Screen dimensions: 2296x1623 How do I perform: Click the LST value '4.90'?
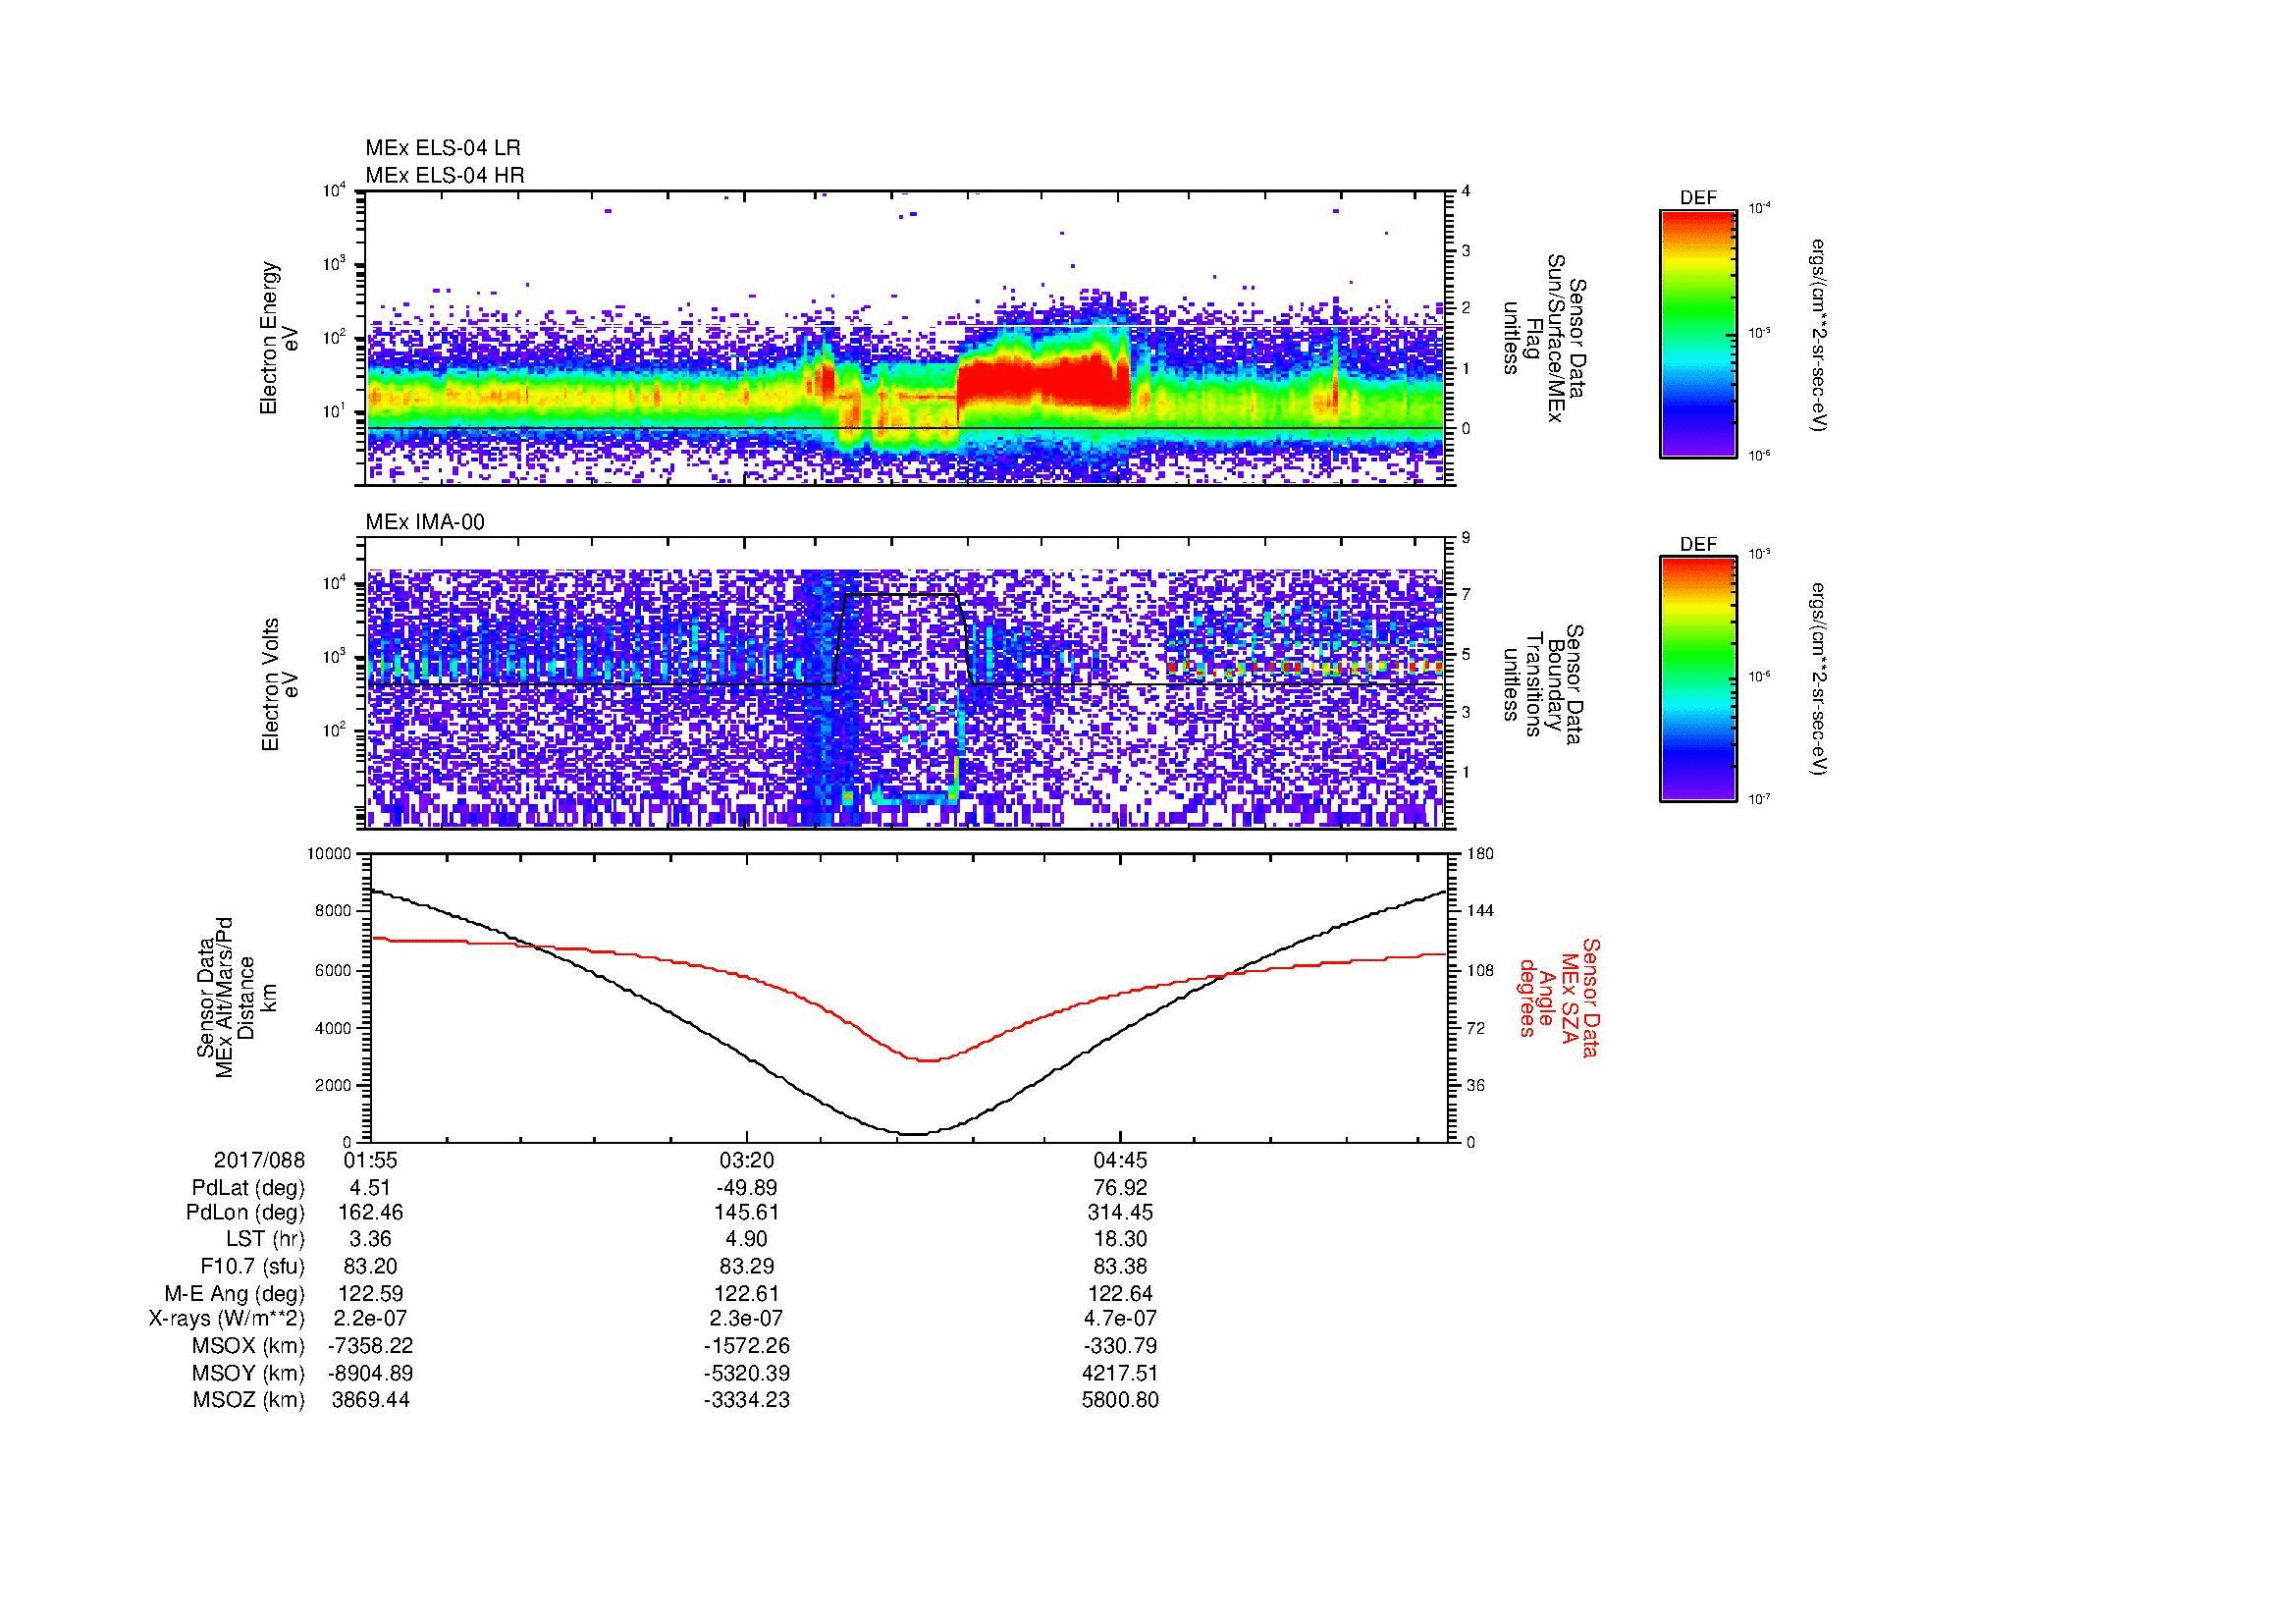pyautogui.click(x=746, y=1239)
